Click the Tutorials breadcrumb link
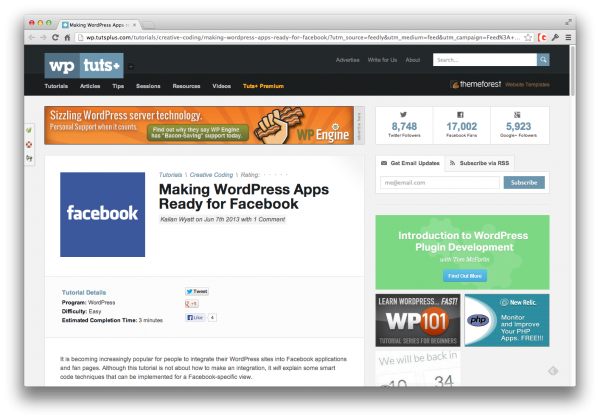600x420 pixels. pos(170,175)
